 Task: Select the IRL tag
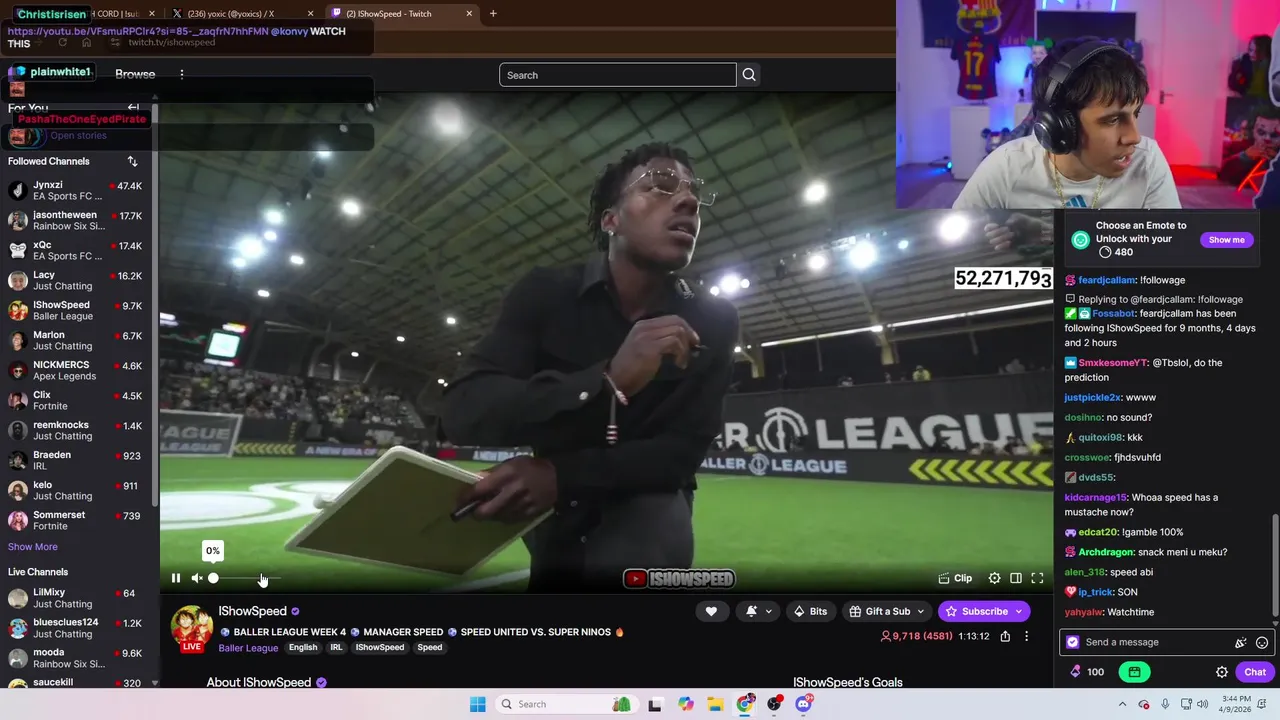pyautogui.click(x=337, y=648)
